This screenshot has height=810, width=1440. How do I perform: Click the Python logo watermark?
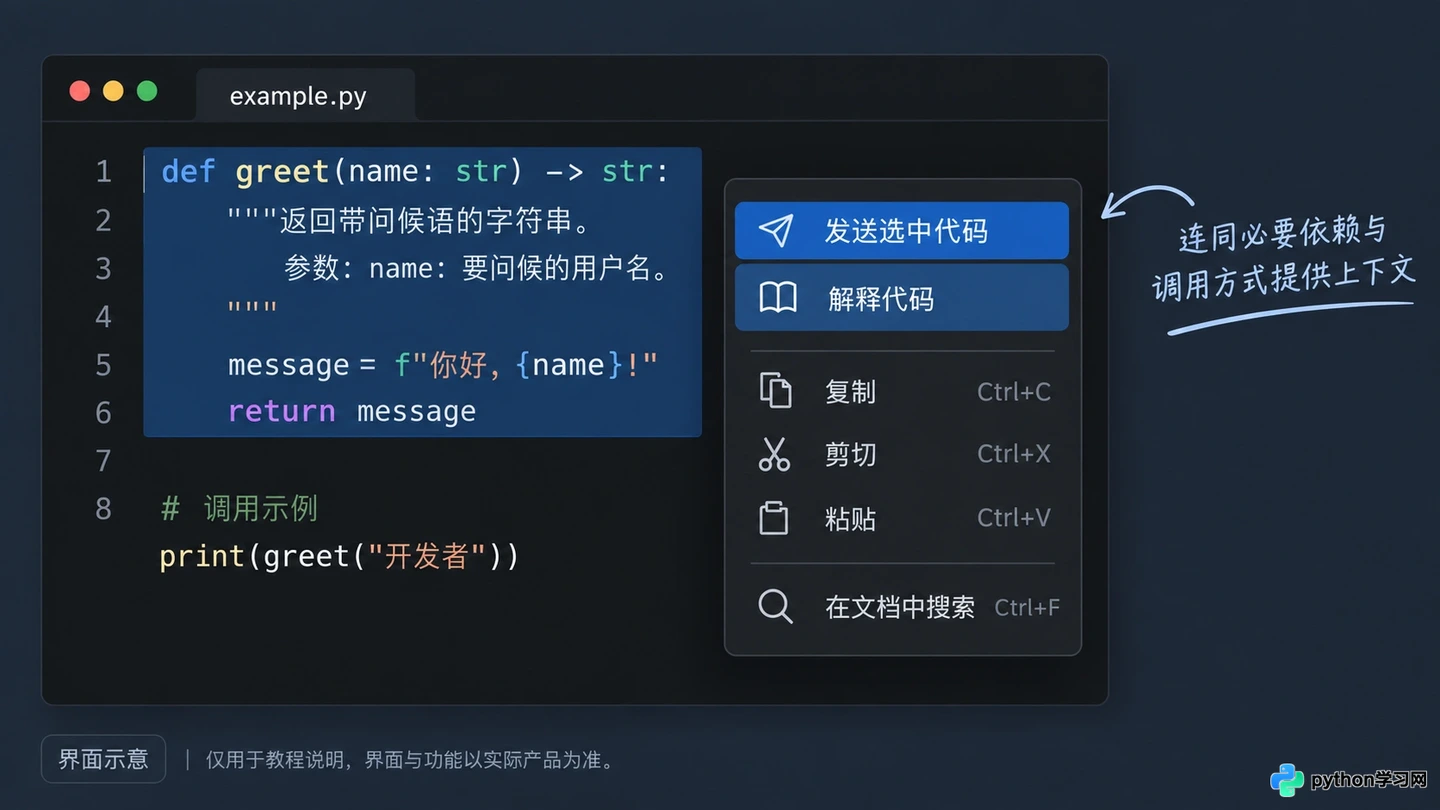(1286, 780)
